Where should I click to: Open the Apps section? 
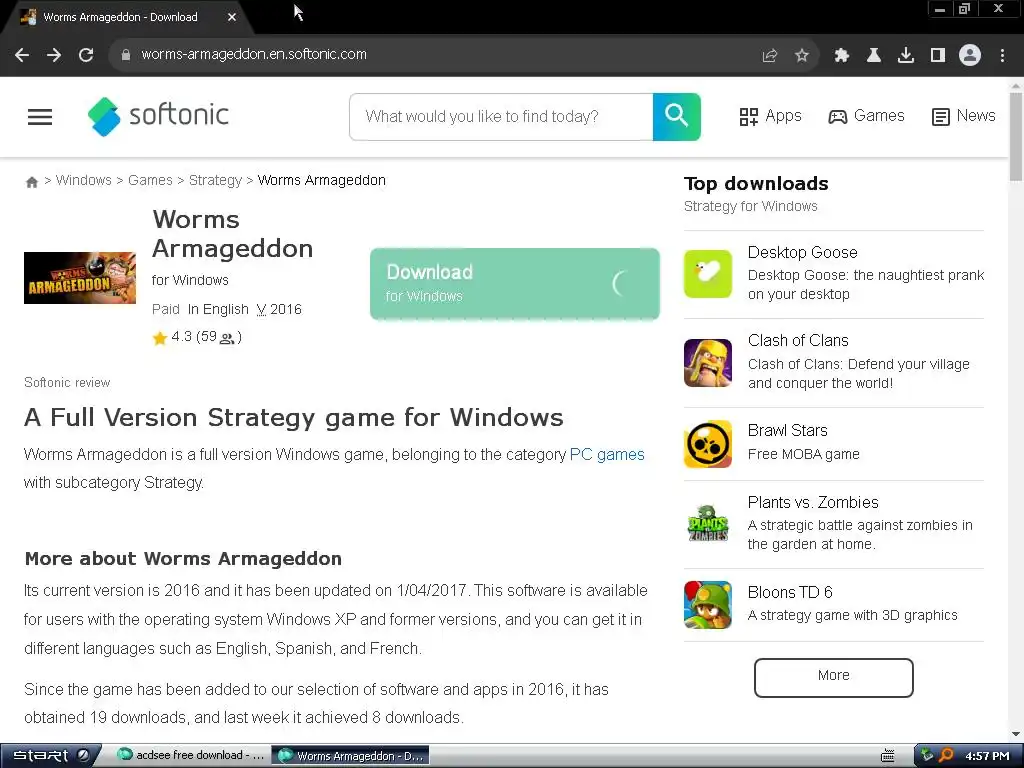click(x=771, y=116)
